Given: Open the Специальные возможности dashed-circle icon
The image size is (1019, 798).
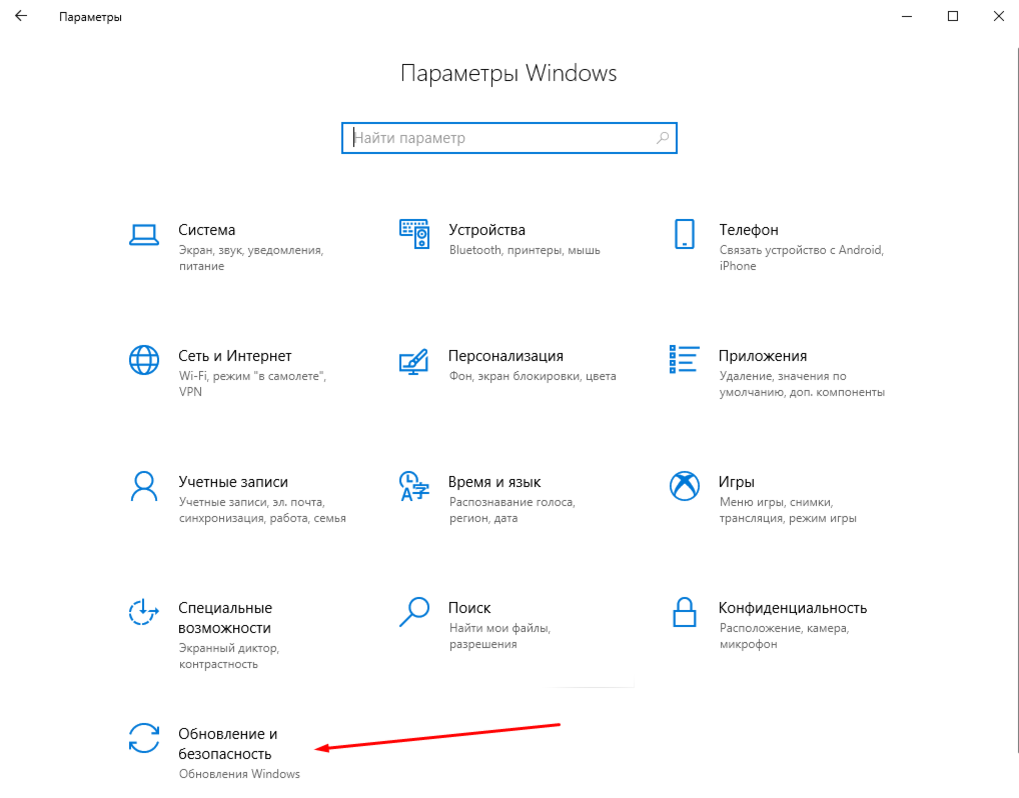Looking at the screenshot, I should click(144, 612).
